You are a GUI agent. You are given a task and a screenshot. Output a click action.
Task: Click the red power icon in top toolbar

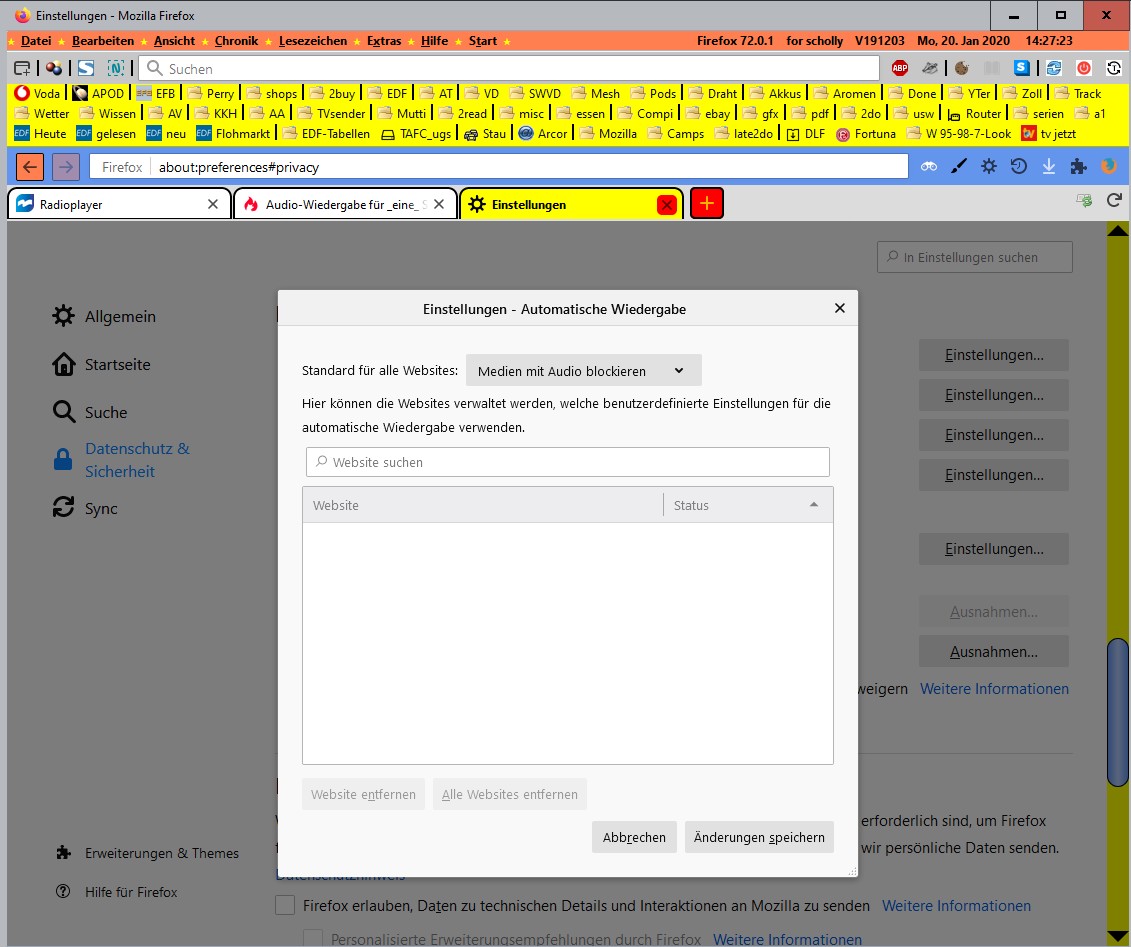[1083, 69]
